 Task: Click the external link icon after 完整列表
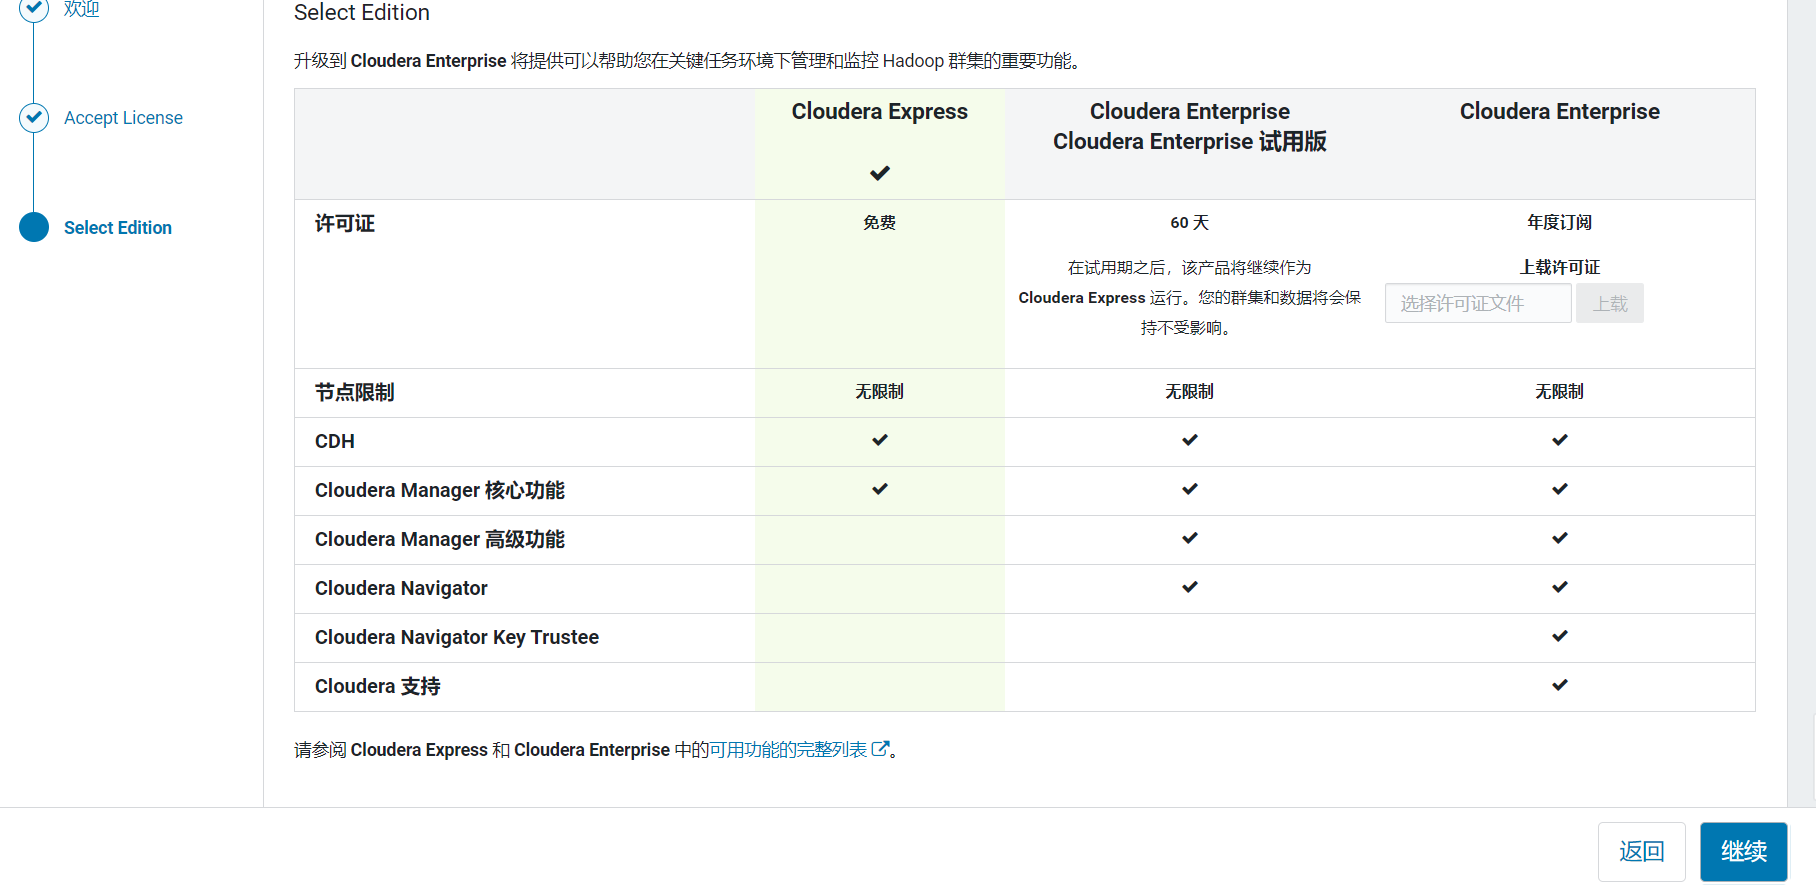coord(880,748)
